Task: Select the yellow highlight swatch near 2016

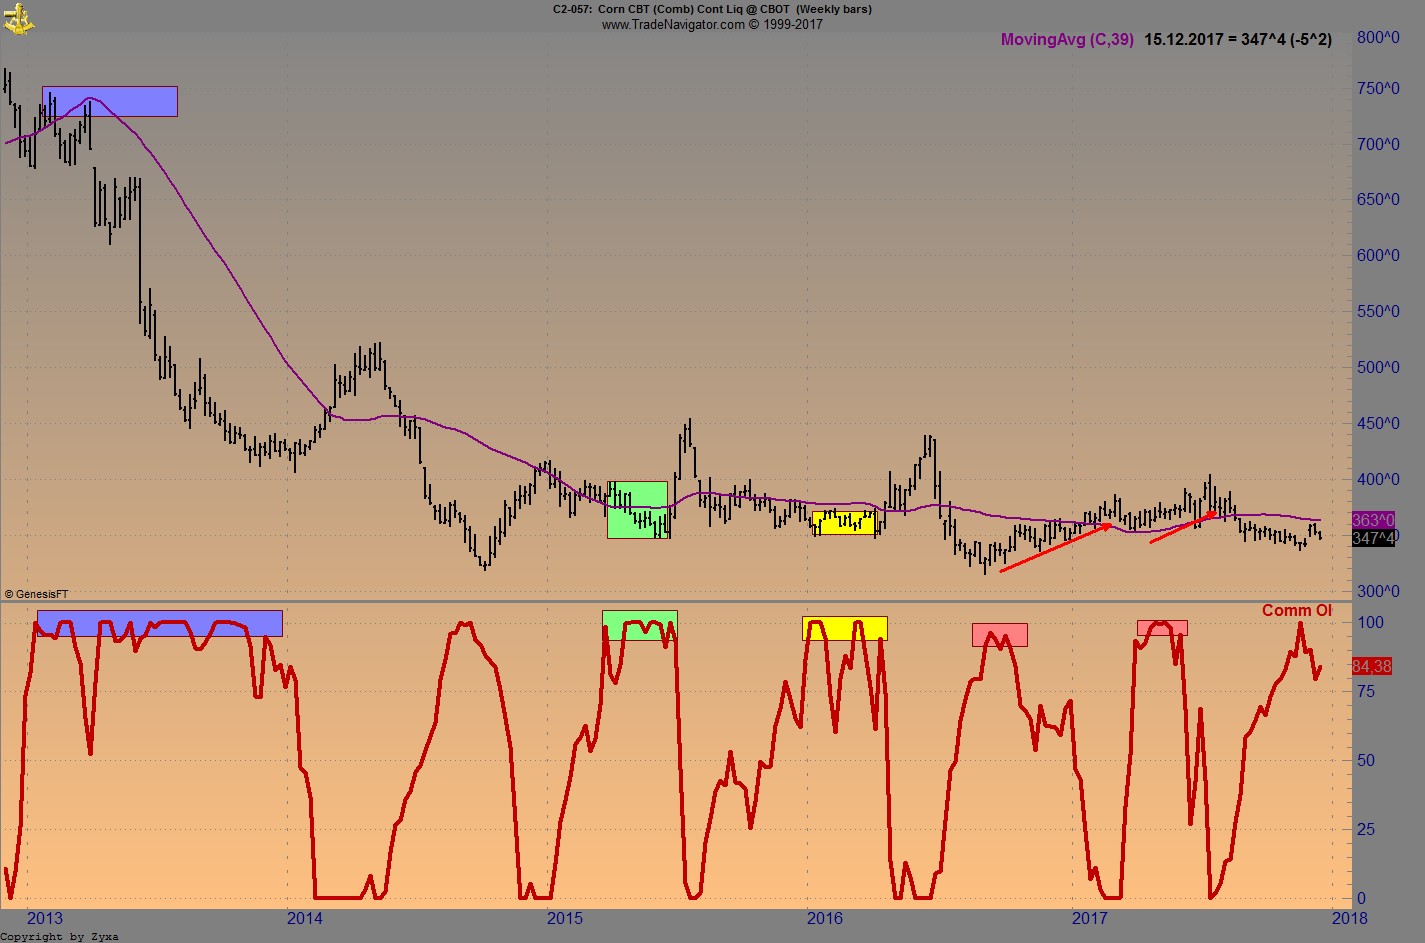Action: coord(843,523)
